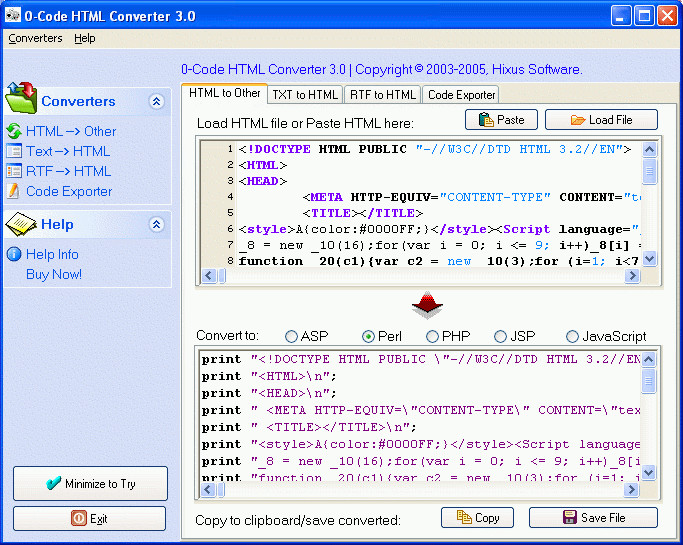The image size is (683, 545).
Task: Select the JavaScript radio button
Action: [572, 336]
